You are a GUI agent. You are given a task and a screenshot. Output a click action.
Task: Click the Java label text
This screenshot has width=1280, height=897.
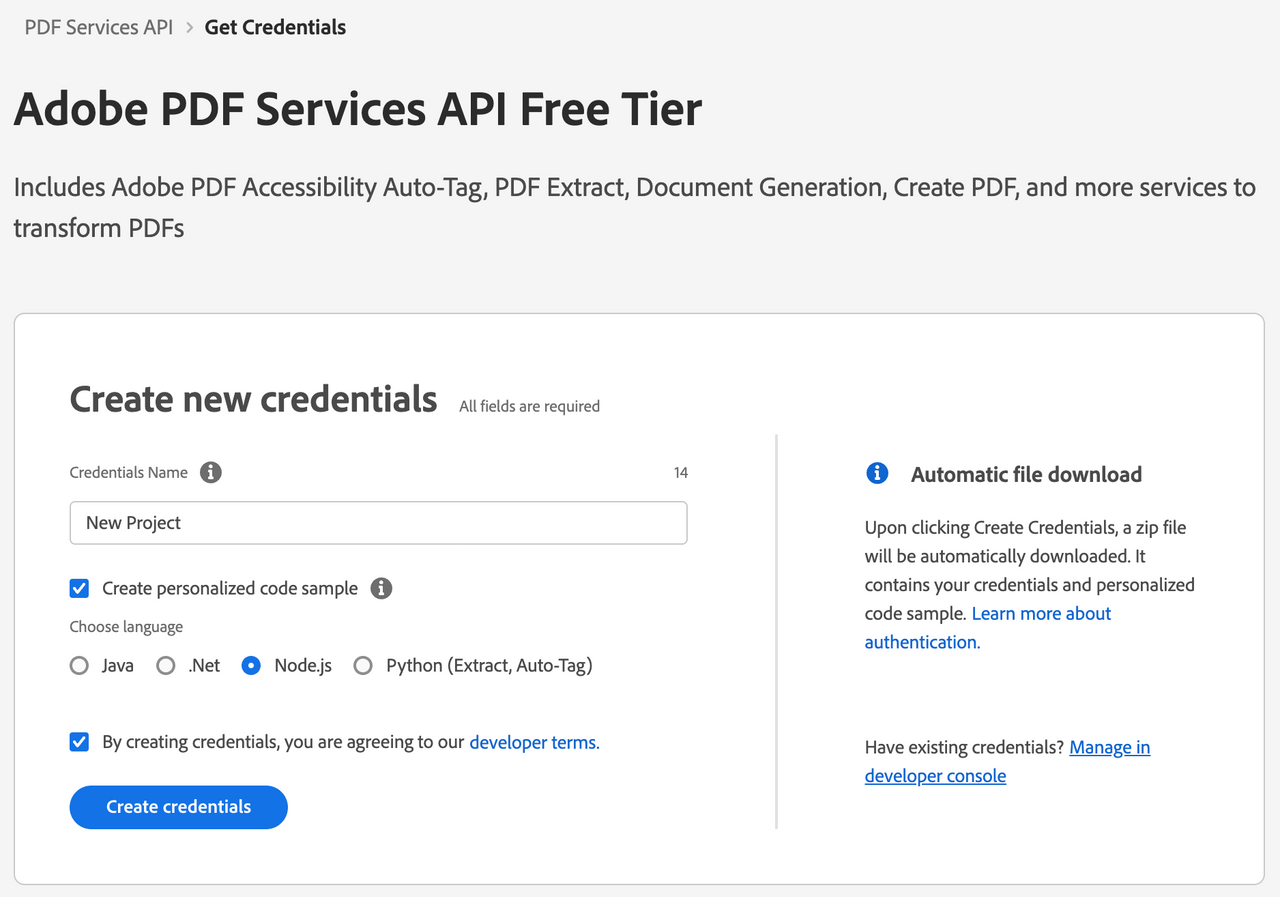click(118, 665)
